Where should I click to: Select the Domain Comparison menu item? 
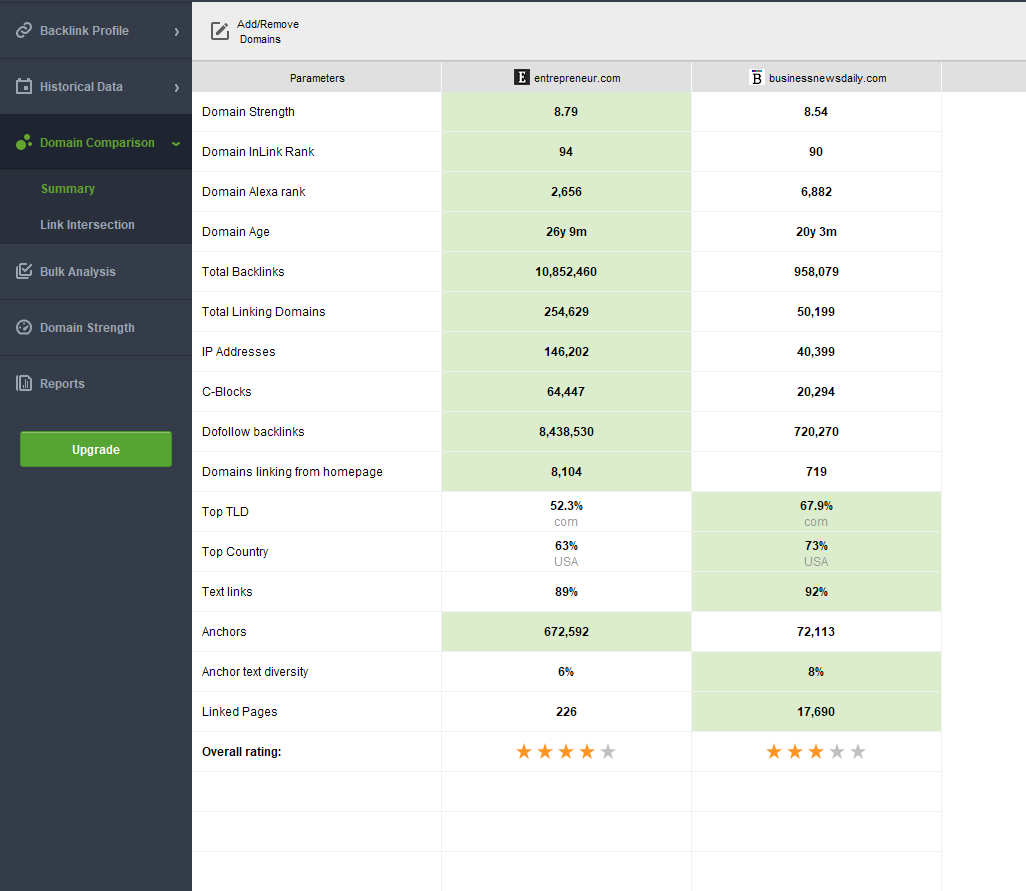96,142
